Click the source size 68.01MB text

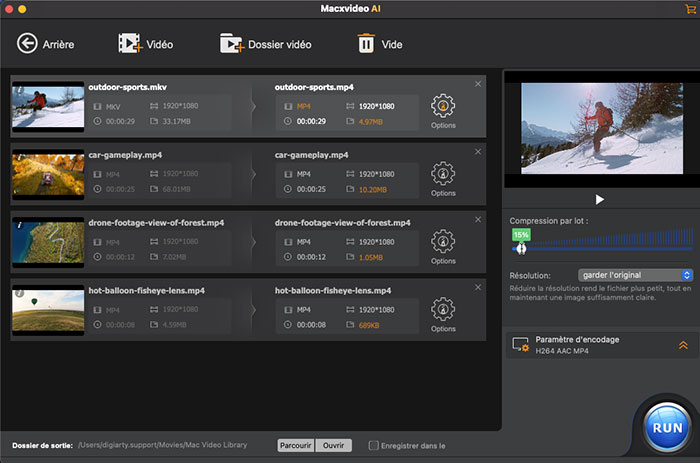point(177,189)
